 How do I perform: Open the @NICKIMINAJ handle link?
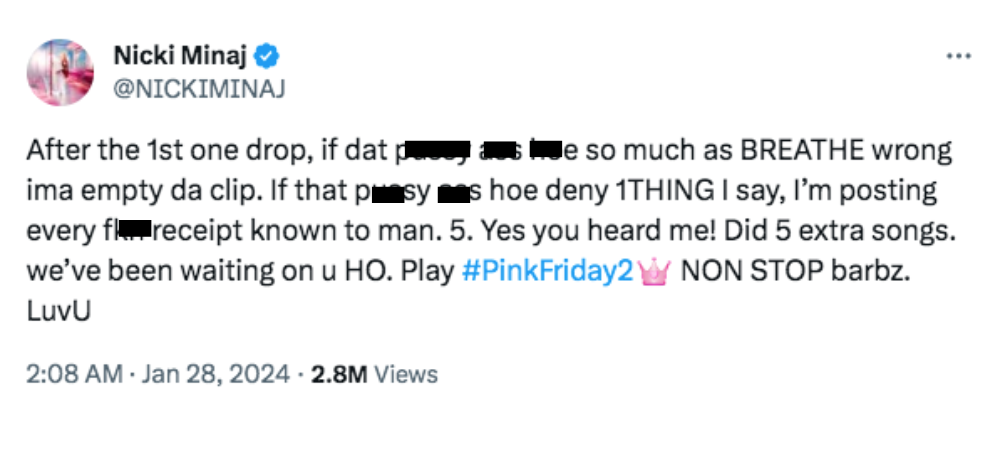click(x=199, y=88)
